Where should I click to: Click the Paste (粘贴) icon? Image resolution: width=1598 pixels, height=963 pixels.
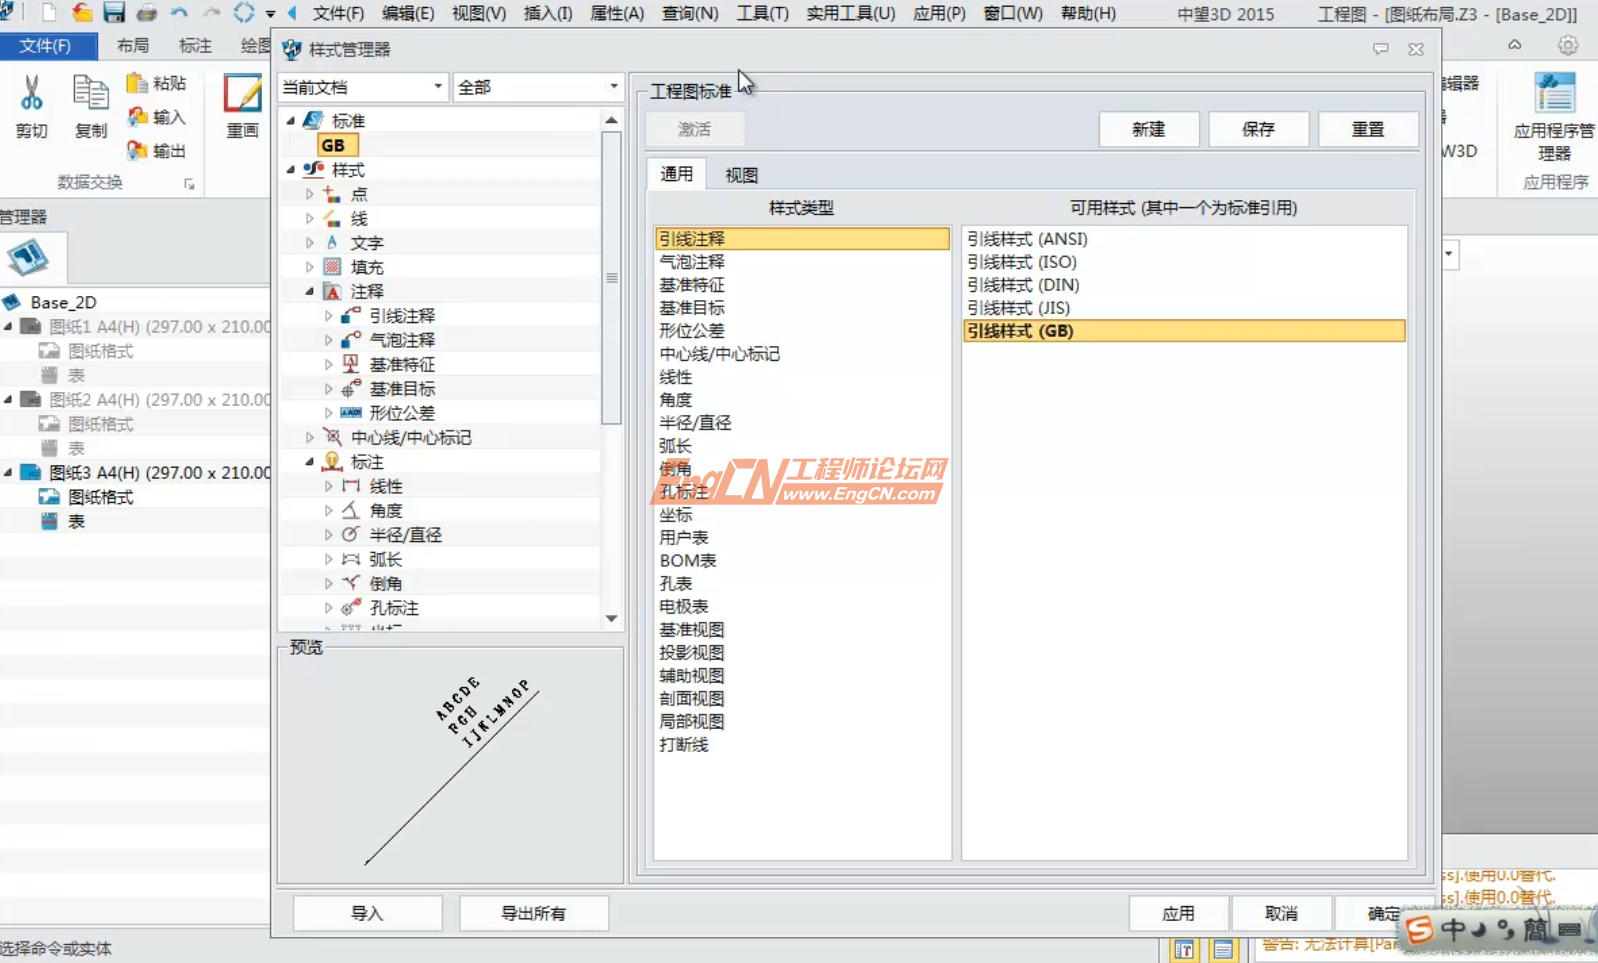coord(137,83)
